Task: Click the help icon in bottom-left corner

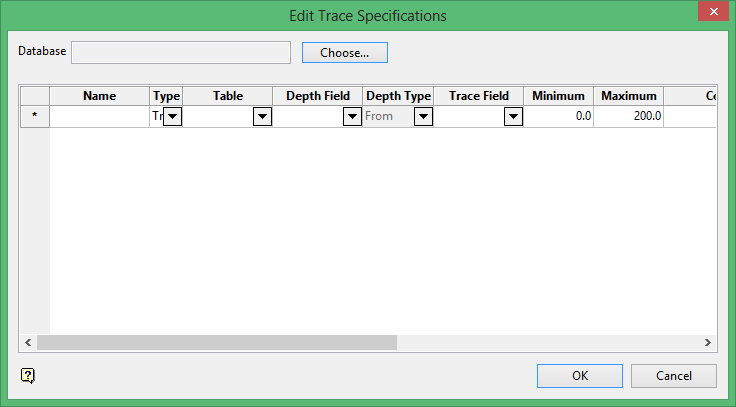Action: 28,376
